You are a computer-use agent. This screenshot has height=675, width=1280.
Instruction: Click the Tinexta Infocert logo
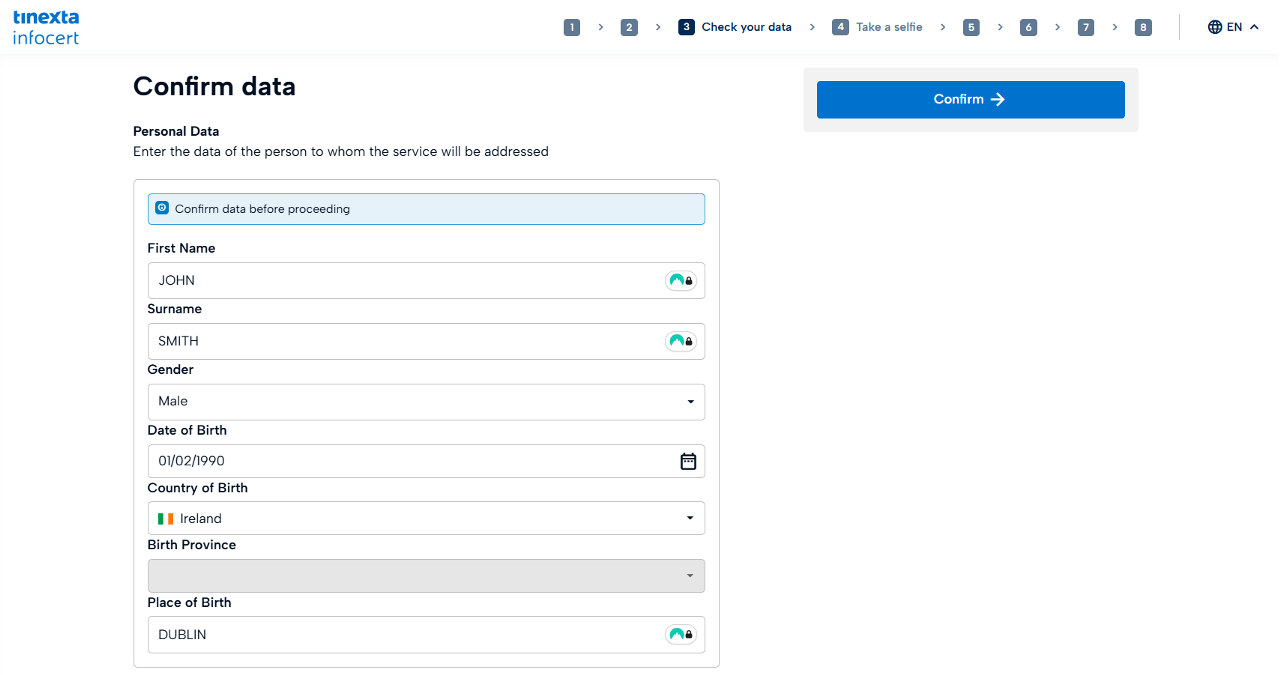point(46,27)
